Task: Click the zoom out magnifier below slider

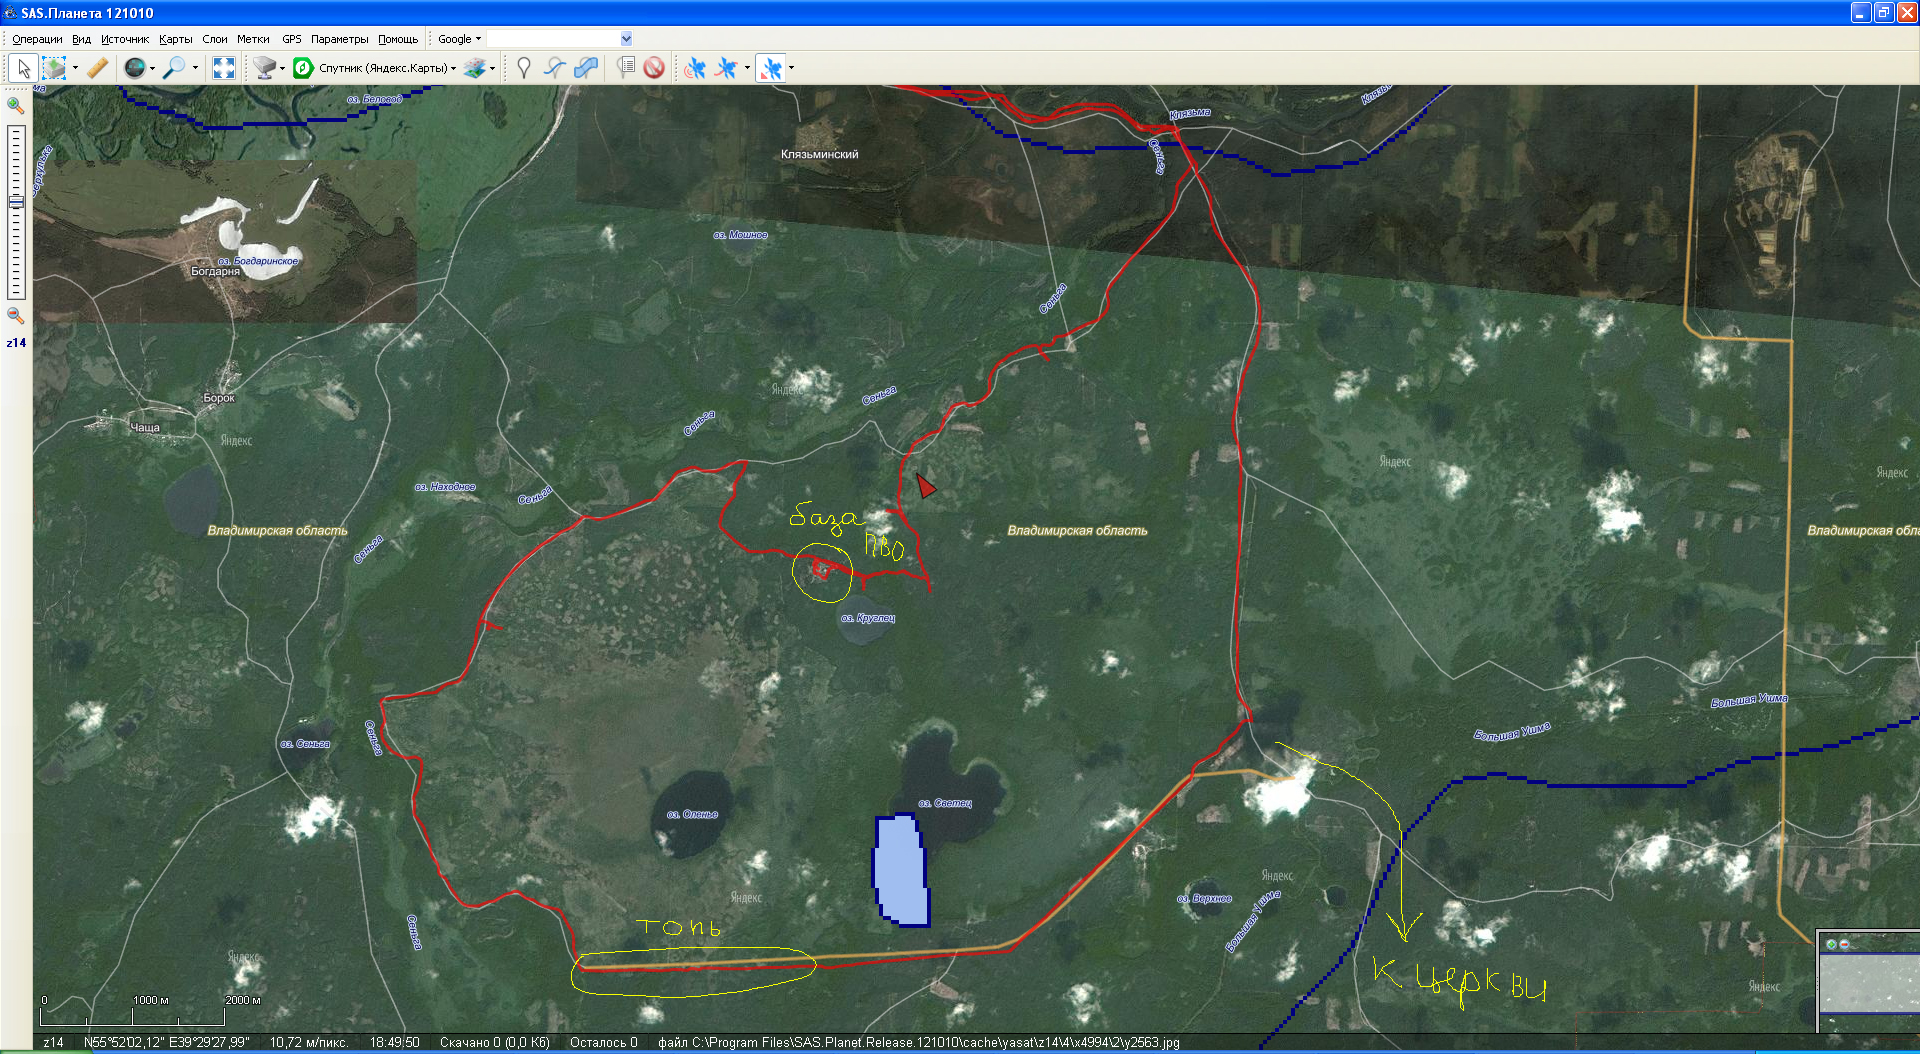Action: pyautogui.click(x=16, y=315)
